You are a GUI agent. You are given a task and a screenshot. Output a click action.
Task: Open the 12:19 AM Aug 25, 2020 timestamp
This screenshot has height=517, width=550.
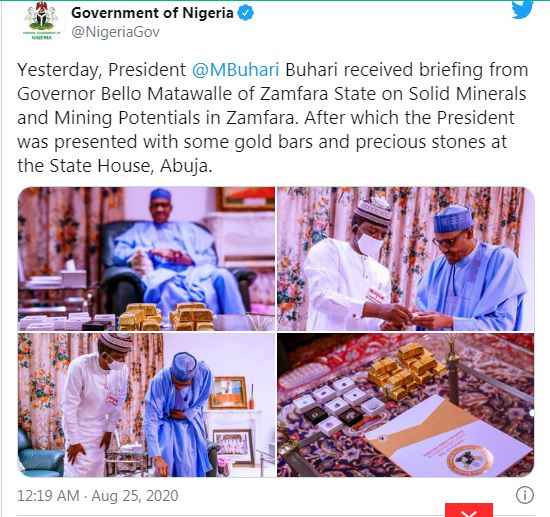coord(98,496)
